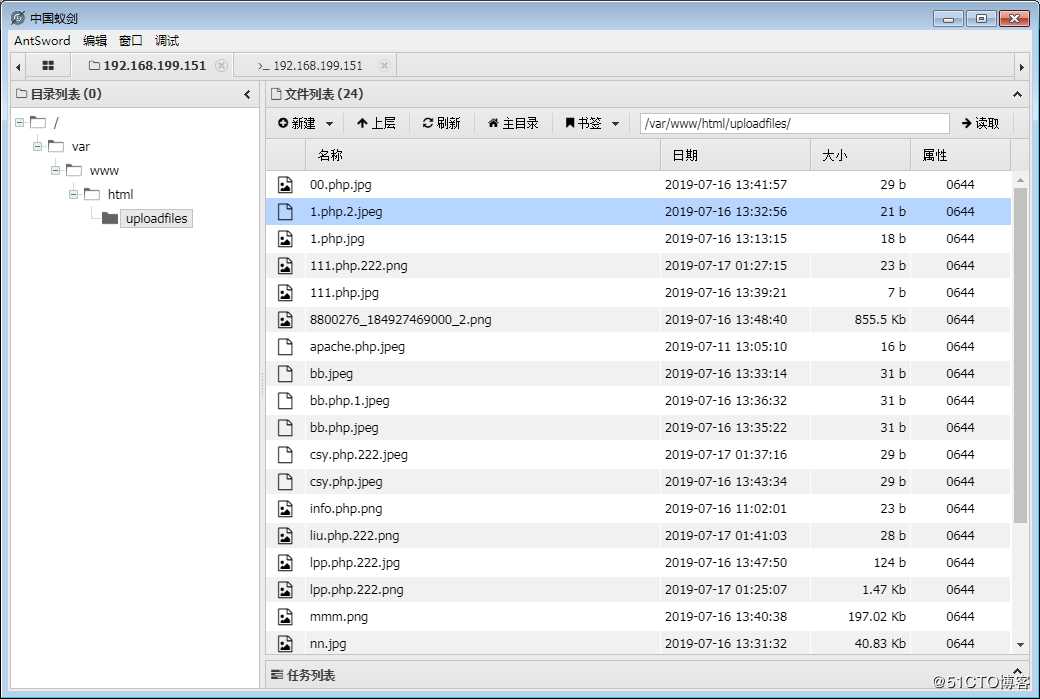Sort files by 名称 column header
Image resolution: width=1040 pixels, height=699 pixels.
pos(482,155)
